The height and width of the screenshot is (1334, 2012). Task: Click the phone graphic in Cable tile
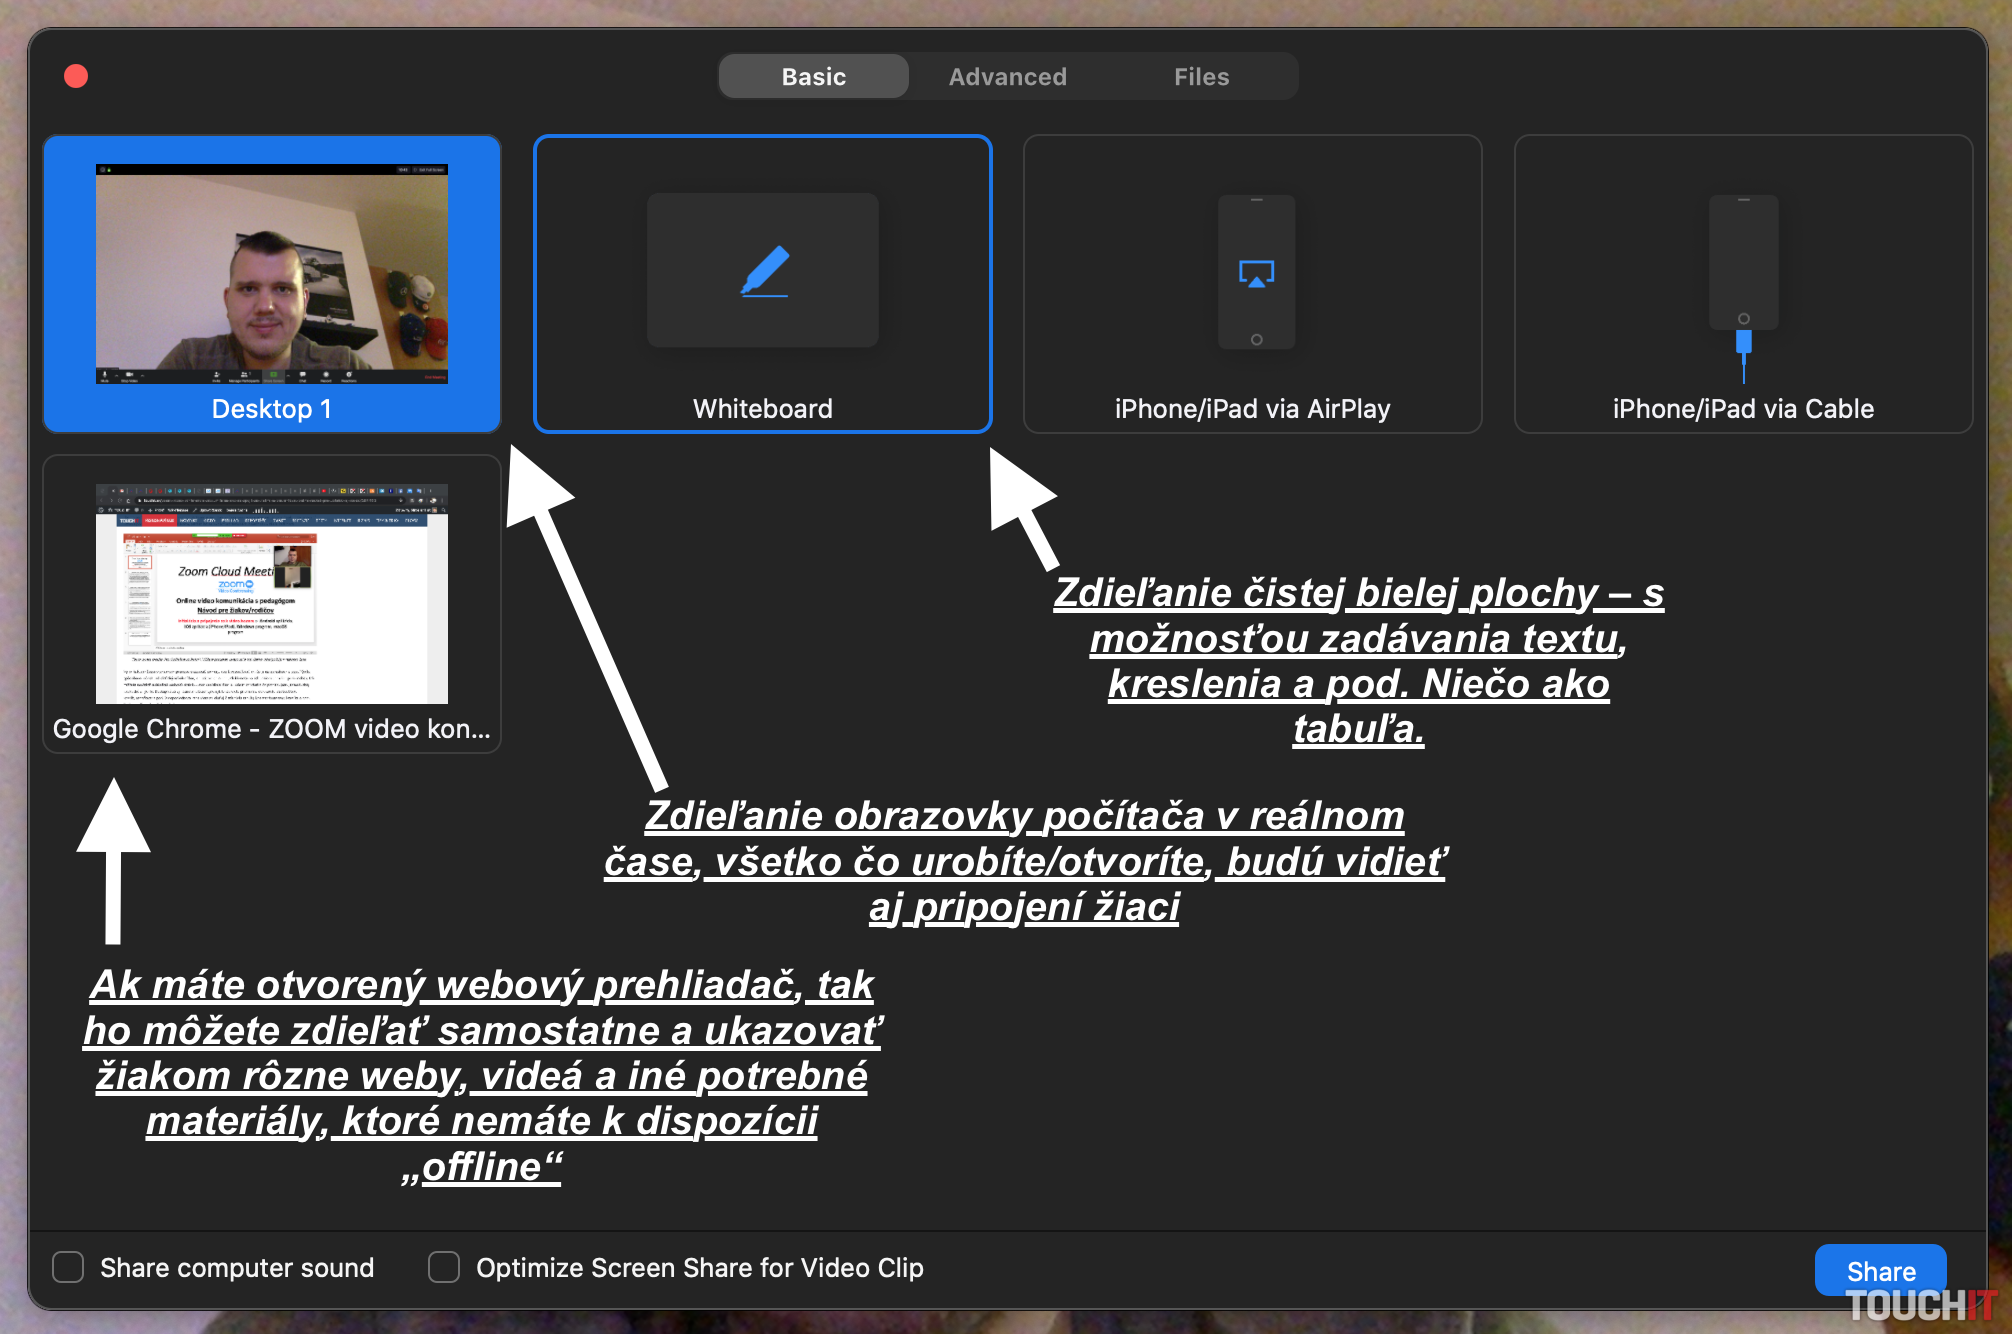tap(1743, 262)
